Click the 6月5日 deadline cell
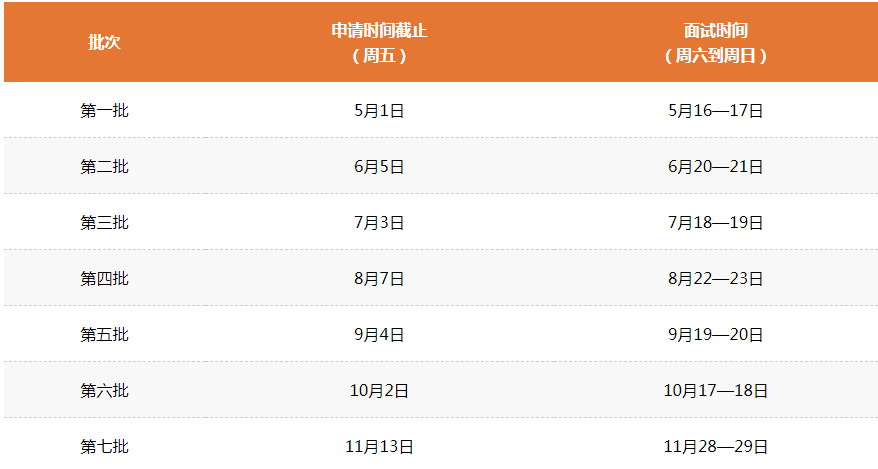878x469 pixels. click(x=379, y=167)
